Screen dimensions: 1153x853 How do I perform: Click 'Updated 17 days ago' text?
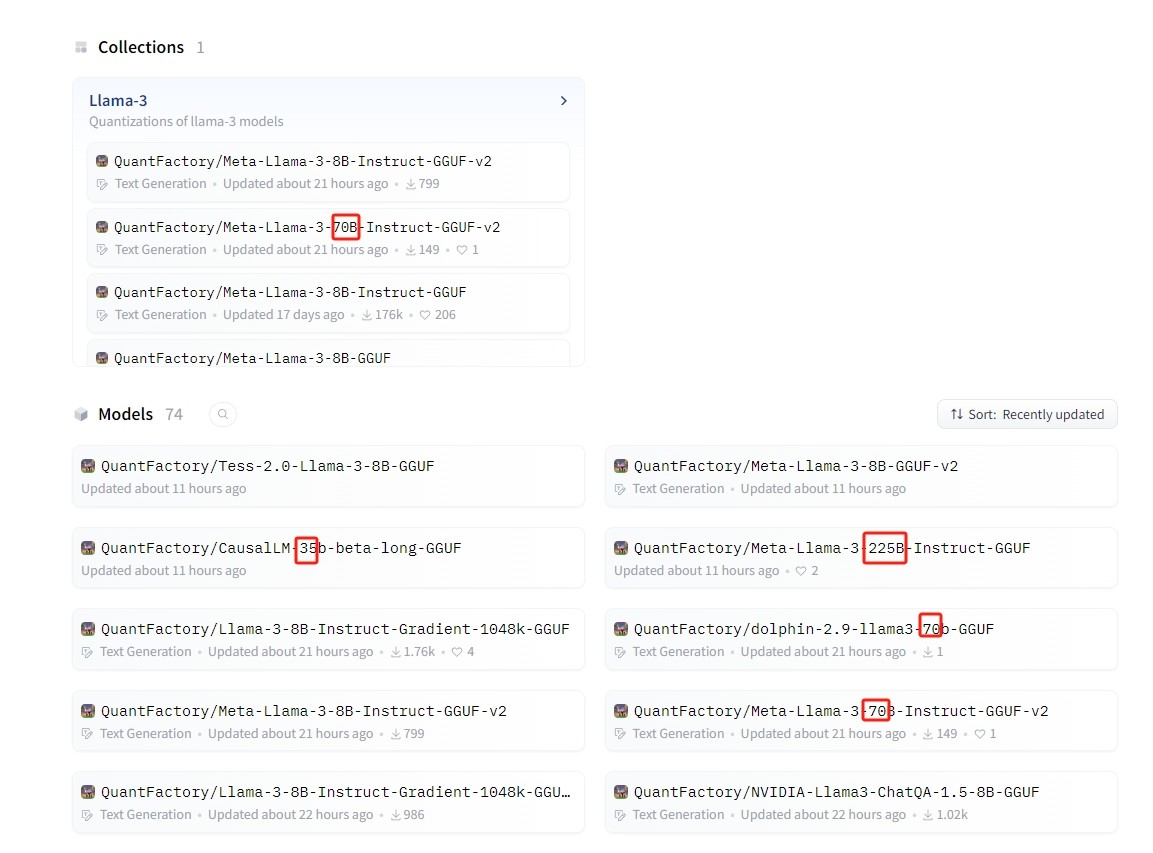point(284,315)
